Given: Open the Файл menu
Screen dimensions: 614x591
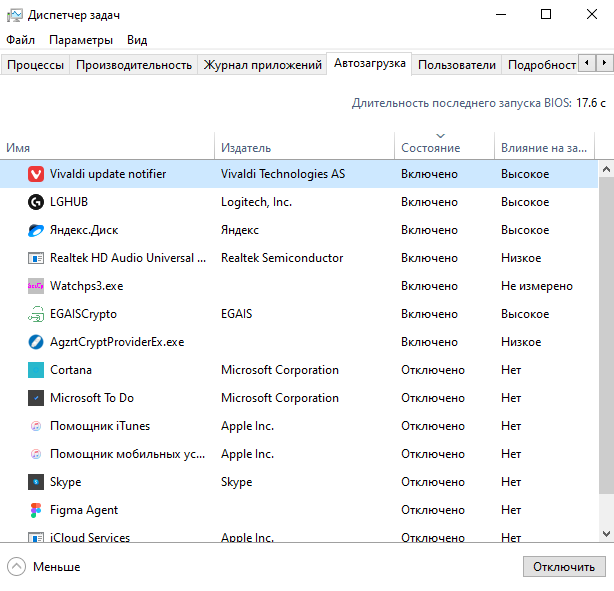Looking at the screenshot, I should (20, 40).
